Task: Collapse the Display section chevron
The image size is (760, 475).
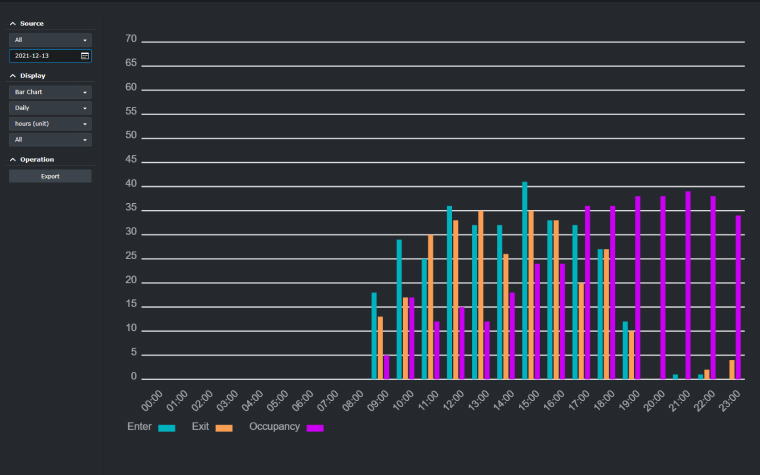Action: click(13, 76)
